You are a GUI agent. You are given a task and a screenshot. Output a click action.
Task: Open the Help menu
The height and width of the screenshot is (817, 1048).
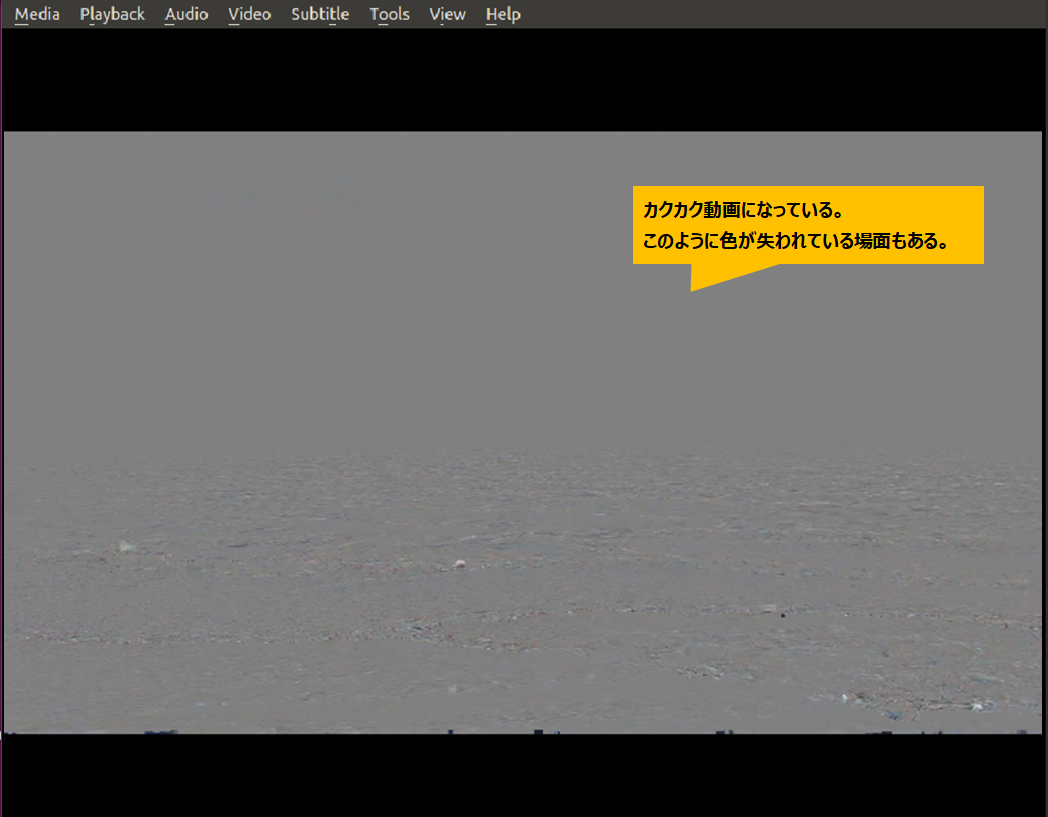(x=503, y=14)
